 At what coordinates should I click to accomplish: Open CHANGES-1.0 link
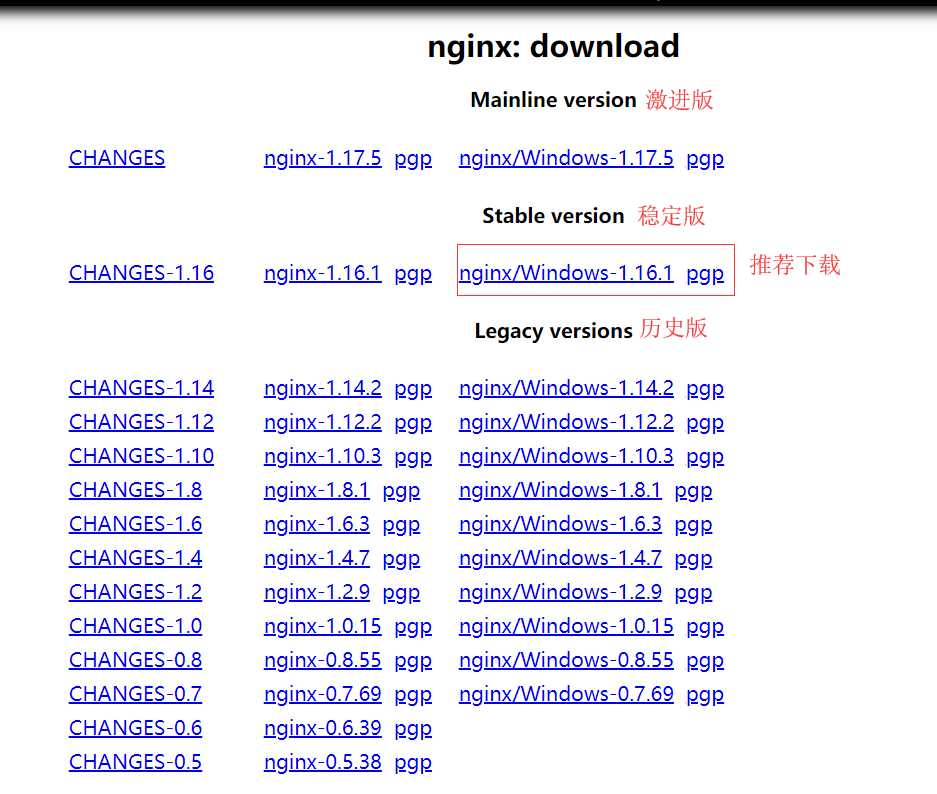click(x=135, y=627)
